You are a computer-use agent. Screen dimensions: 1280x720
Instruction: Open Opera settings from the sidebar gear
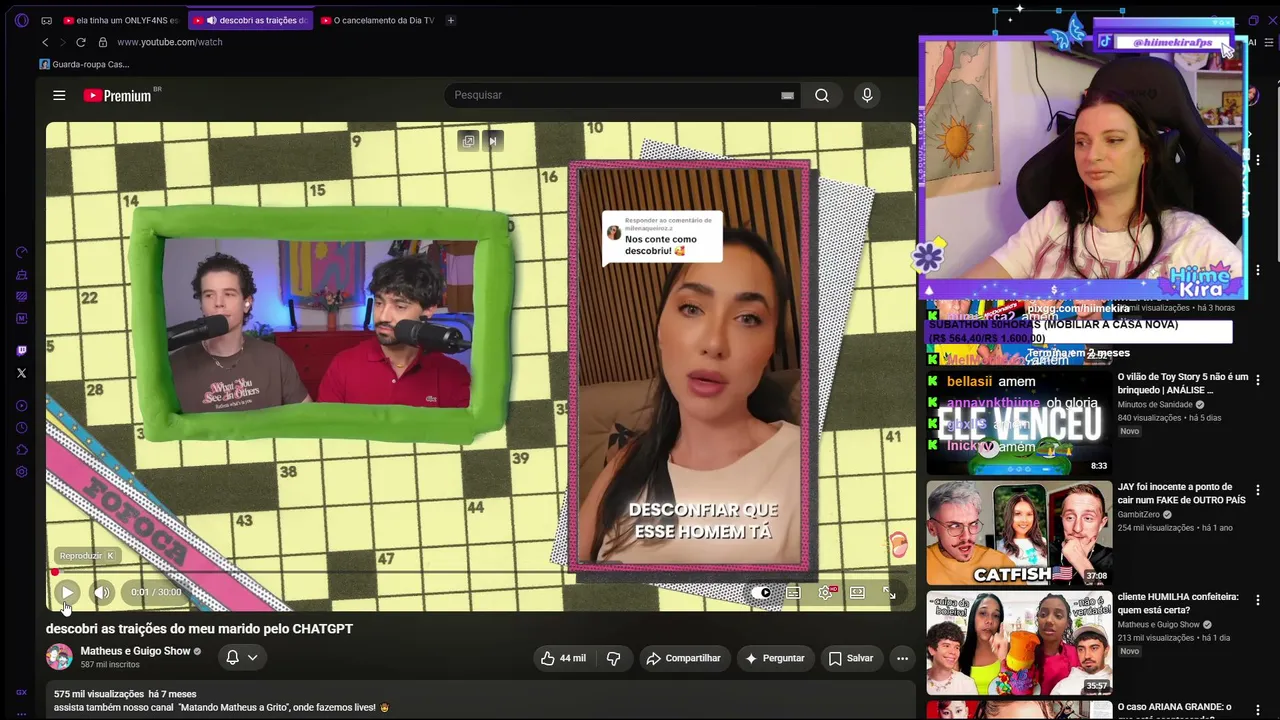coord(22,472)
